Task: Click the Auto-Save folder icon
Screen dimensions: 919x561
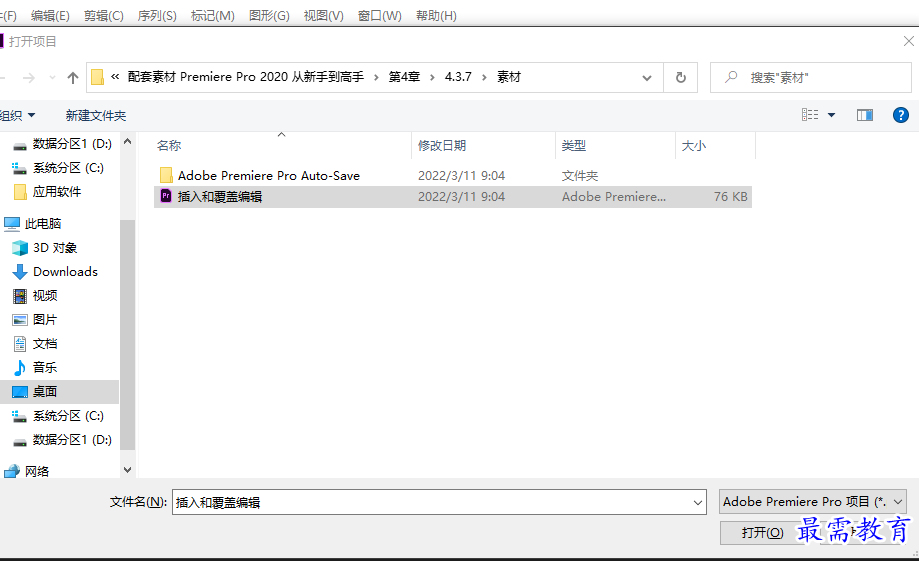Action: click(x=166, y=175)
